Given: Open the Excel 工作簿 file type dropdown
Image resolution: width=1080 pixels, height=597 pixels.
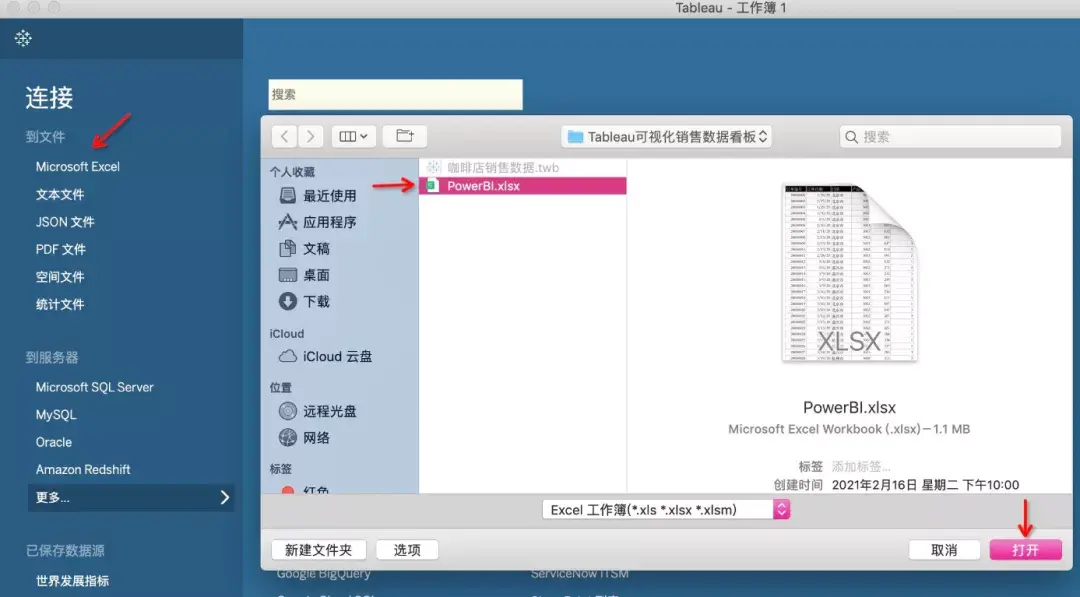Looking at the screenshot, I should (x=666, y=510).
